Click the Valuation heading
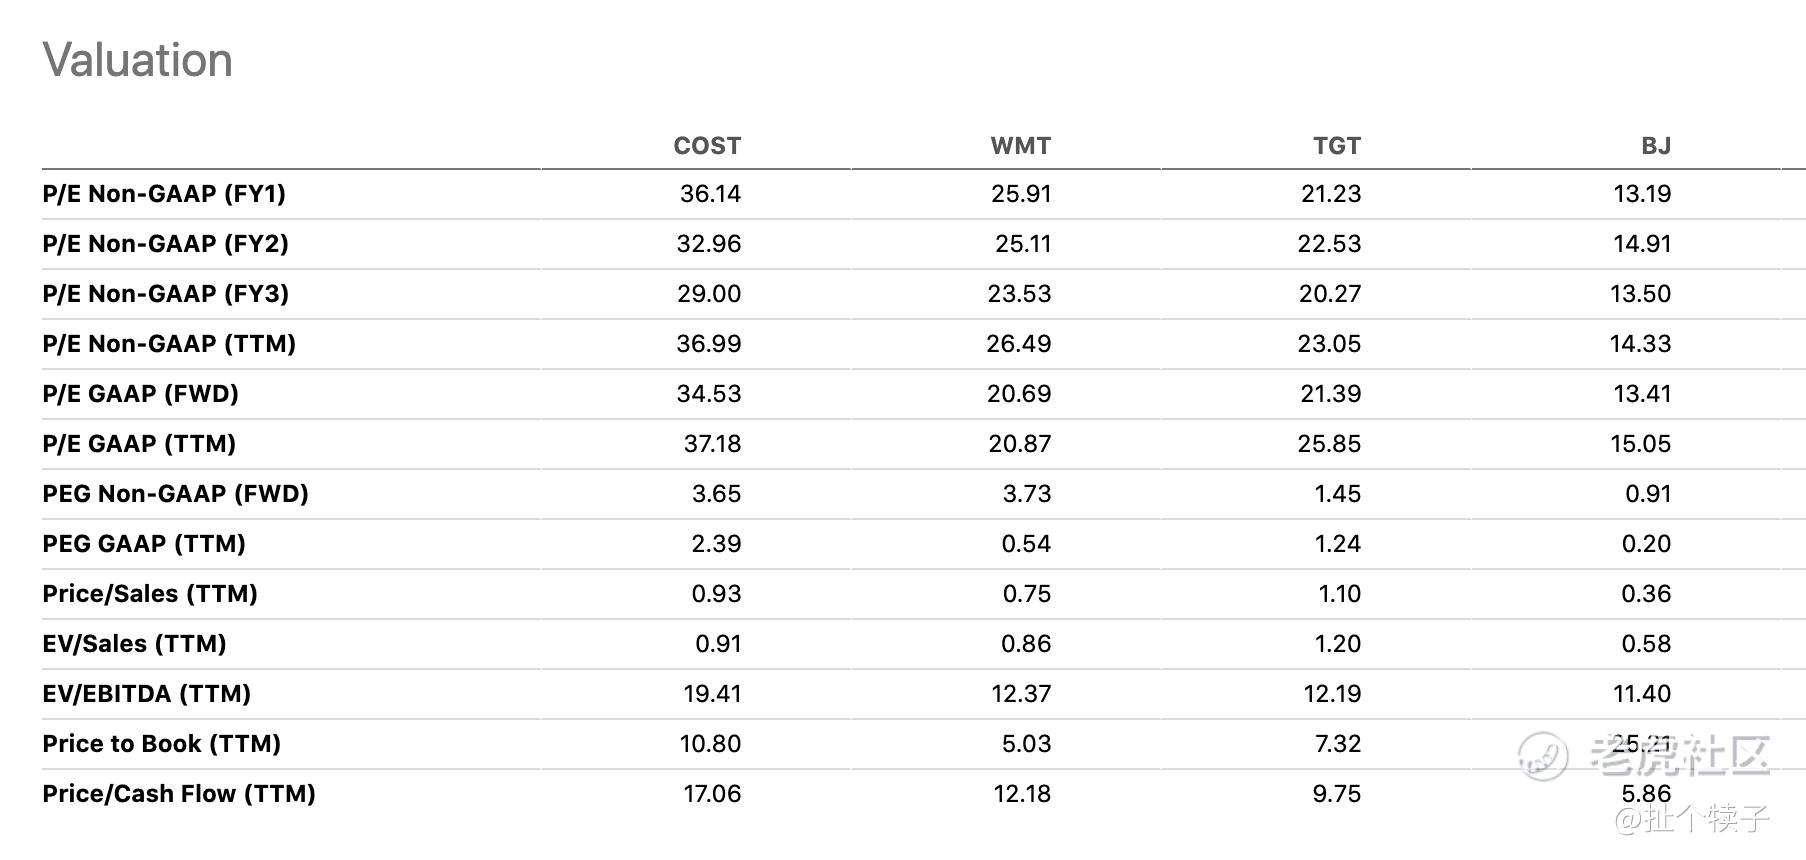 click(138, 60)
